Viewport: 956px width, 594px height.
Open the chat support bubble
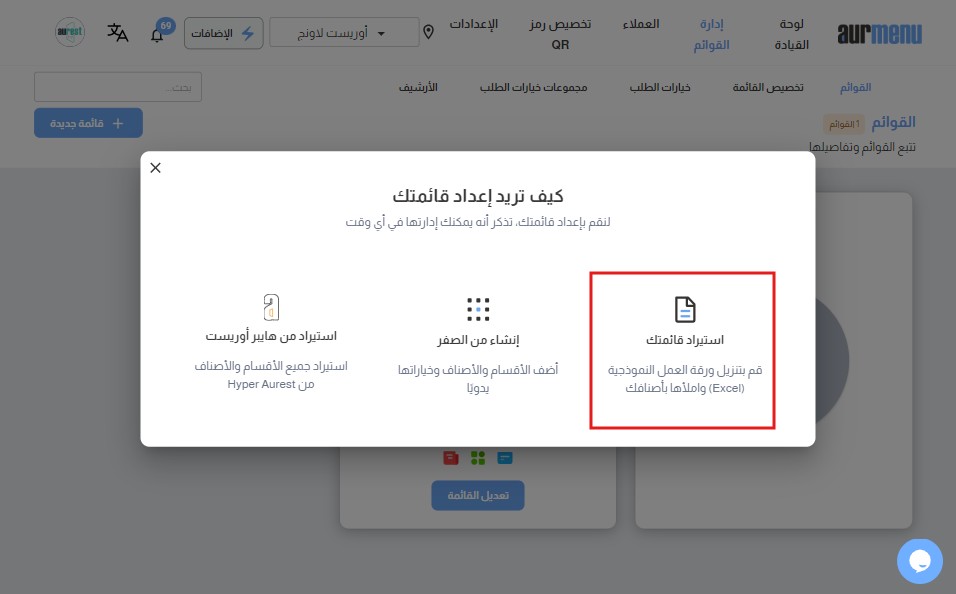919,561
